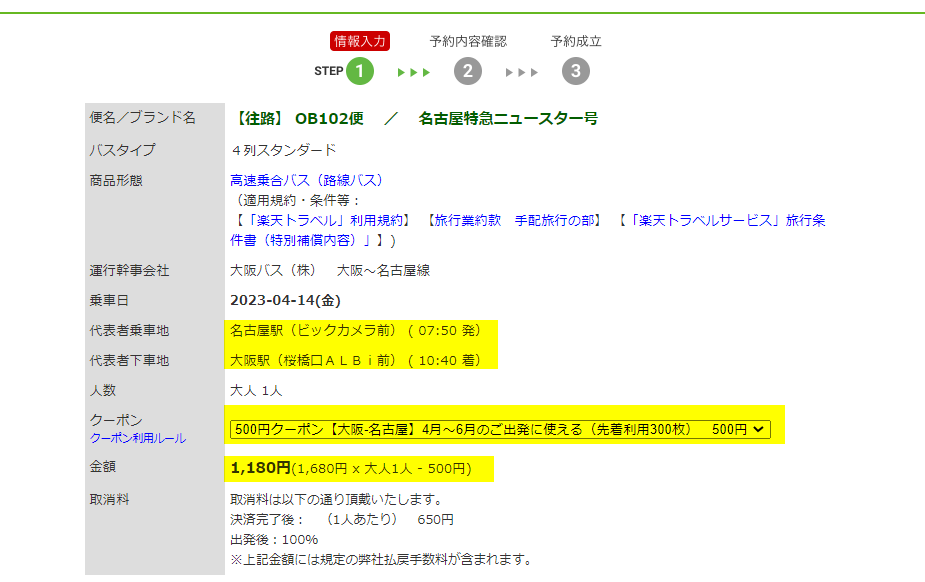
Task: Click the green step 1 circle
Action: pyautogui.click(x=360, y=71)
